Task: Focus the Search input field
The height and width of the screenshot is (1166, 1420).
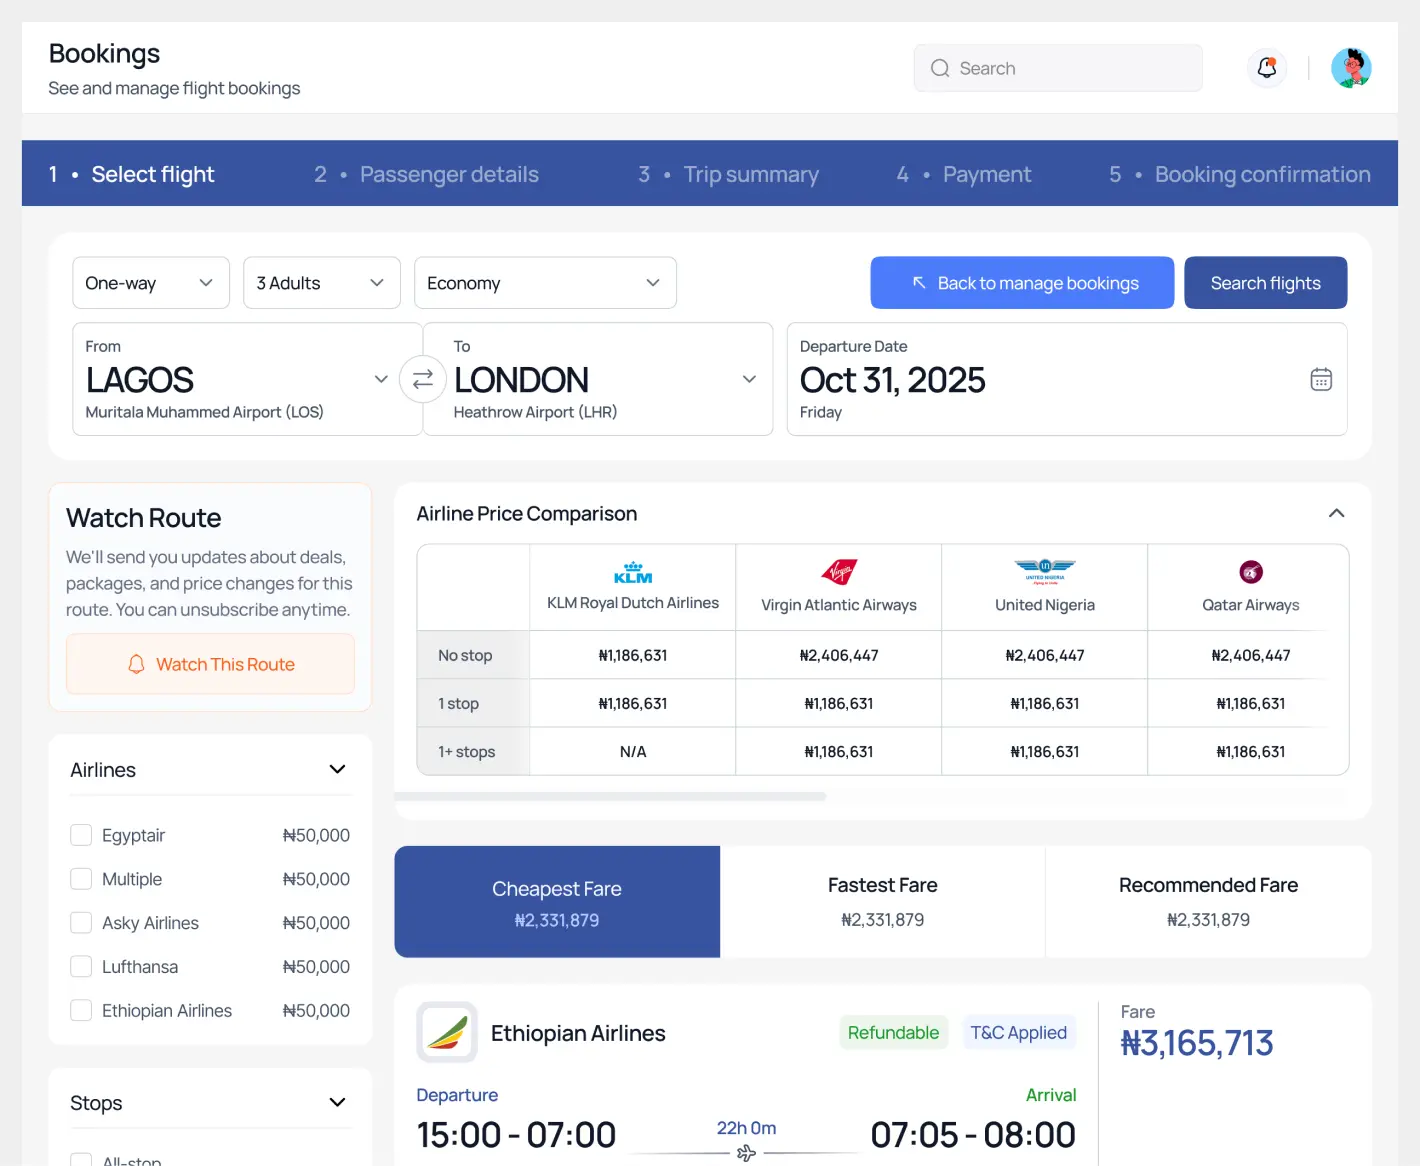Action: coord(1058,68)
